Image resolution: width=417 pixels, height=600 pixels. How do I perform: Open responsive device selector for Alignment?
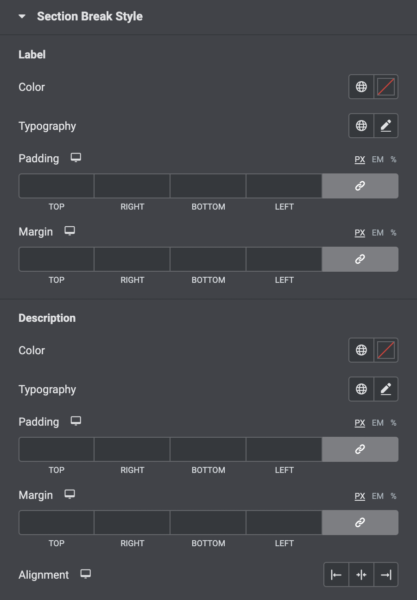(x=86, y=574)
